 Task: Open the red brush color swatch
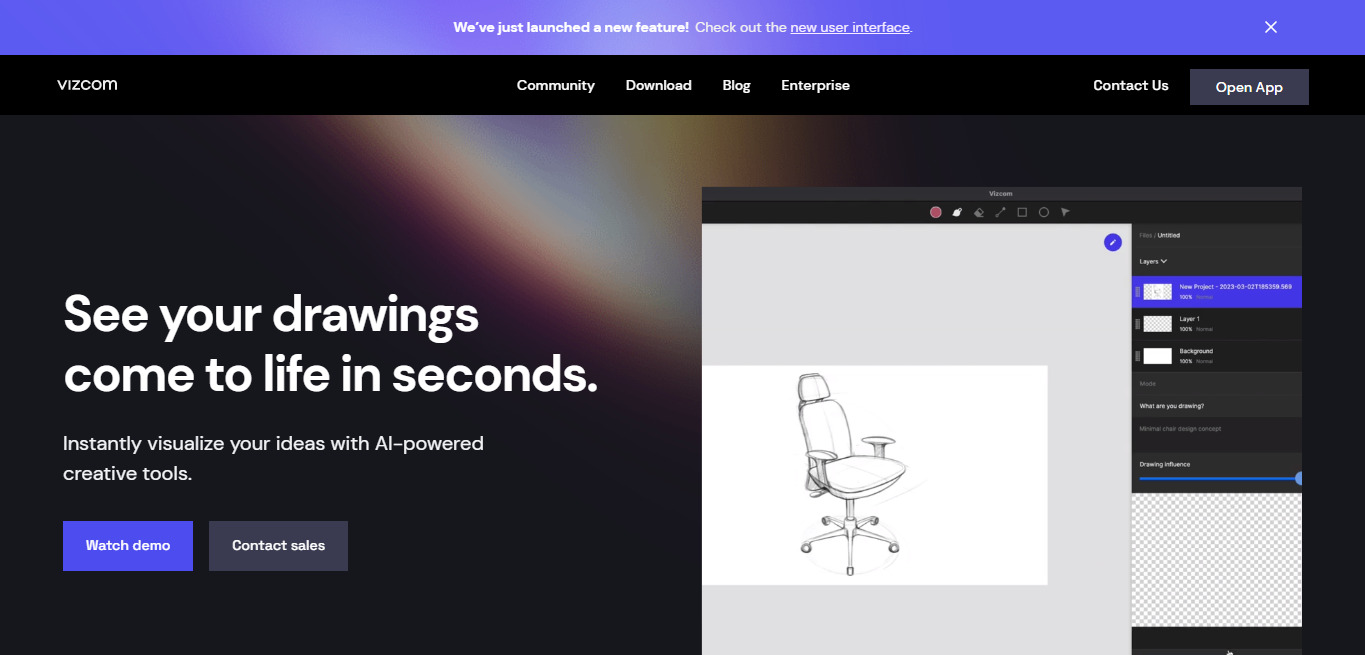coord(936,212)
